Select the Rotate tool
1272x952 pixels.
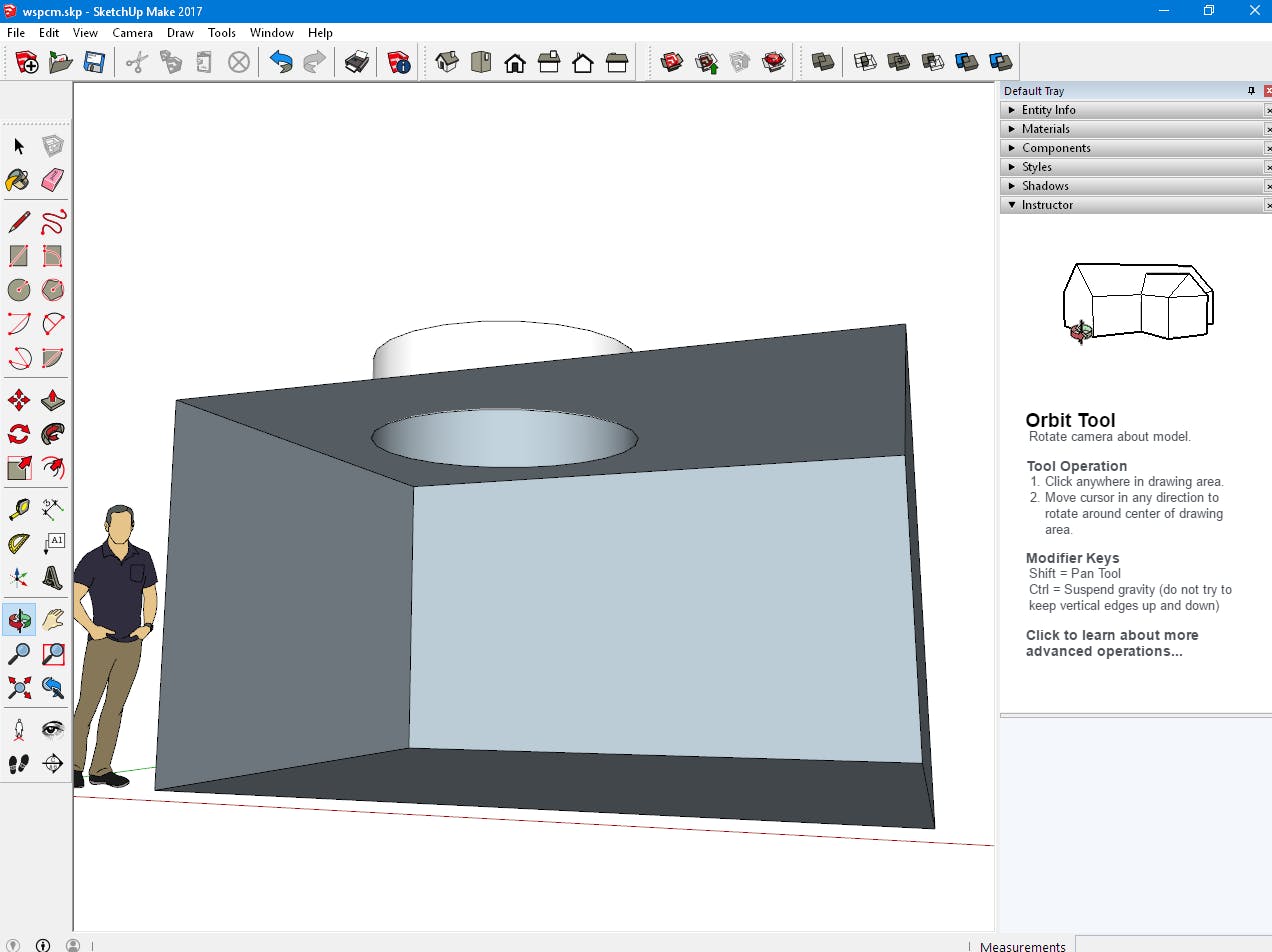pyautogui.click(x=18, y=435)
